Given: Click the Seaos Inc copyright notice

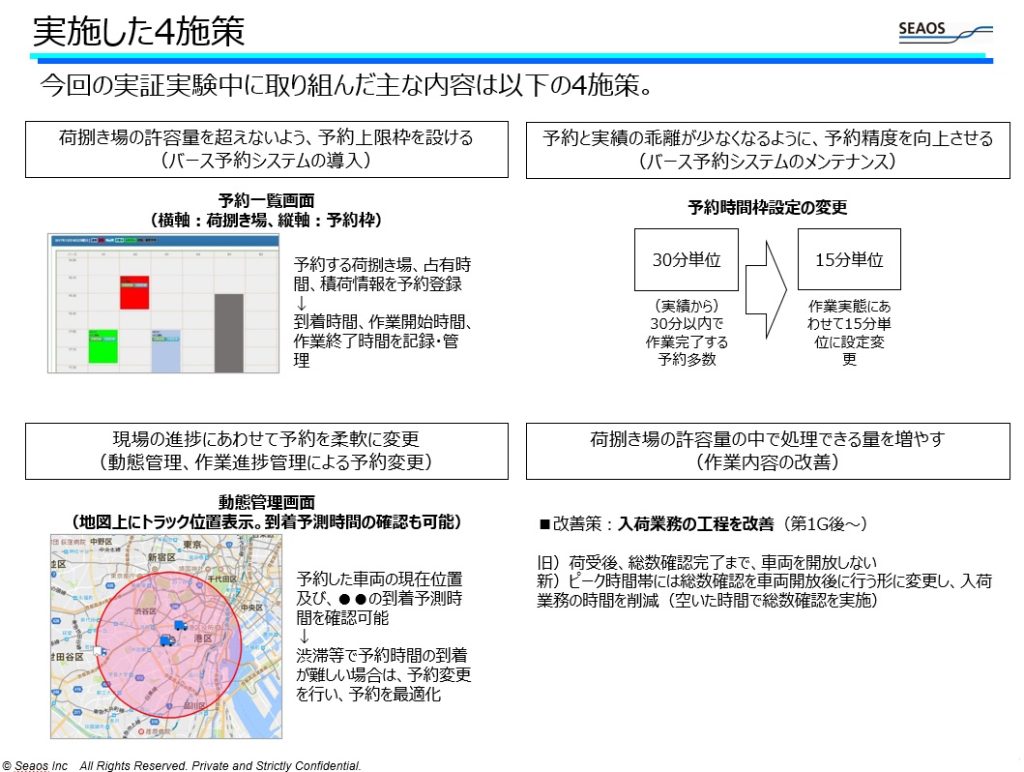Looking at the screenshot, I should pyautogui.click(x=181, y=765).
